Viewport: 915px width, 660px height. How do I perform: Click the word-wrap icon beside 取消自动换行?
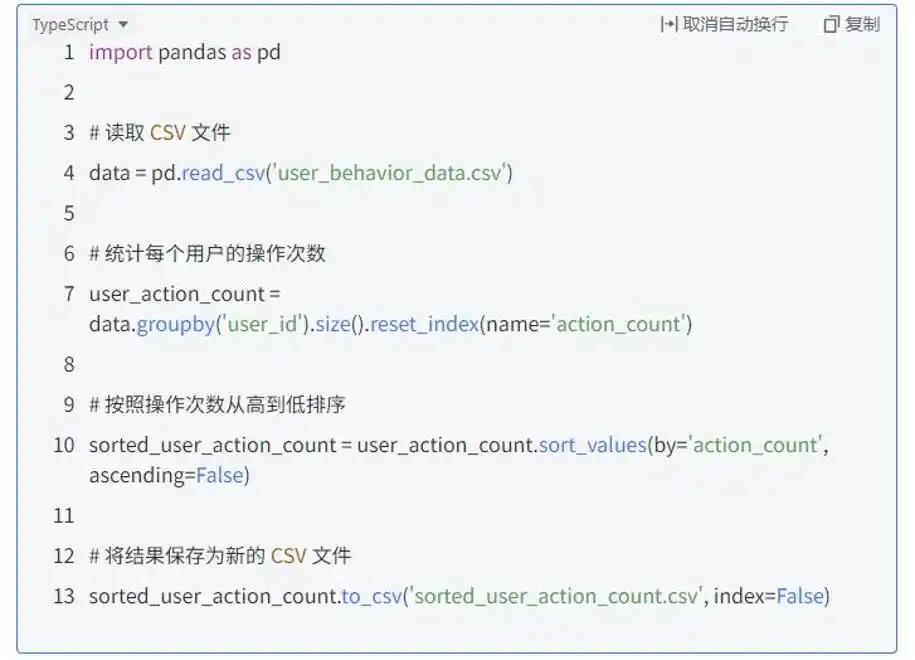[669, 24]
